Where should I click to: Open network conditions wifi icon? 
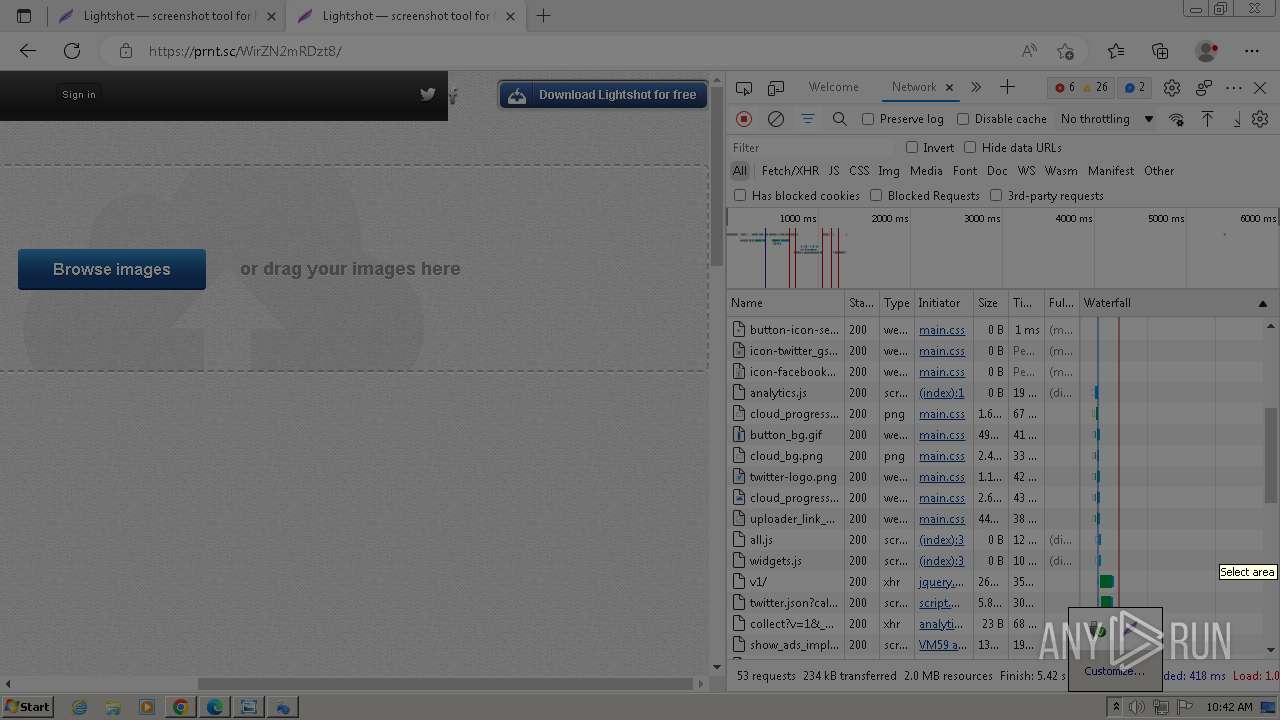tap(1176, 119)
